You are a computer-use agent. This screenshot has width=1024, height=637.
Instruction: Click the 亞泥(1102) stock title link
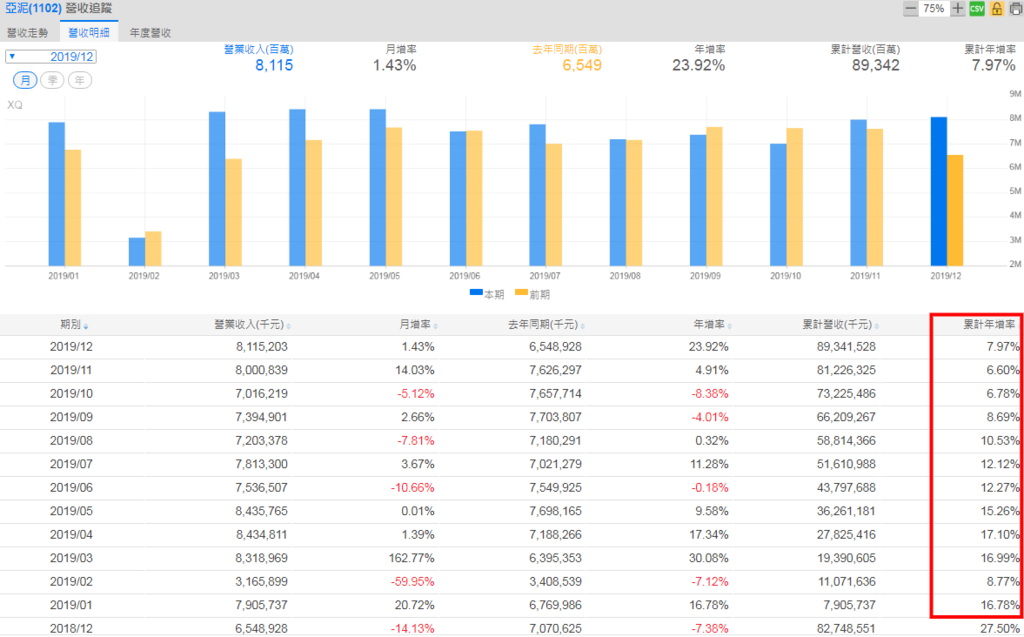33,8
